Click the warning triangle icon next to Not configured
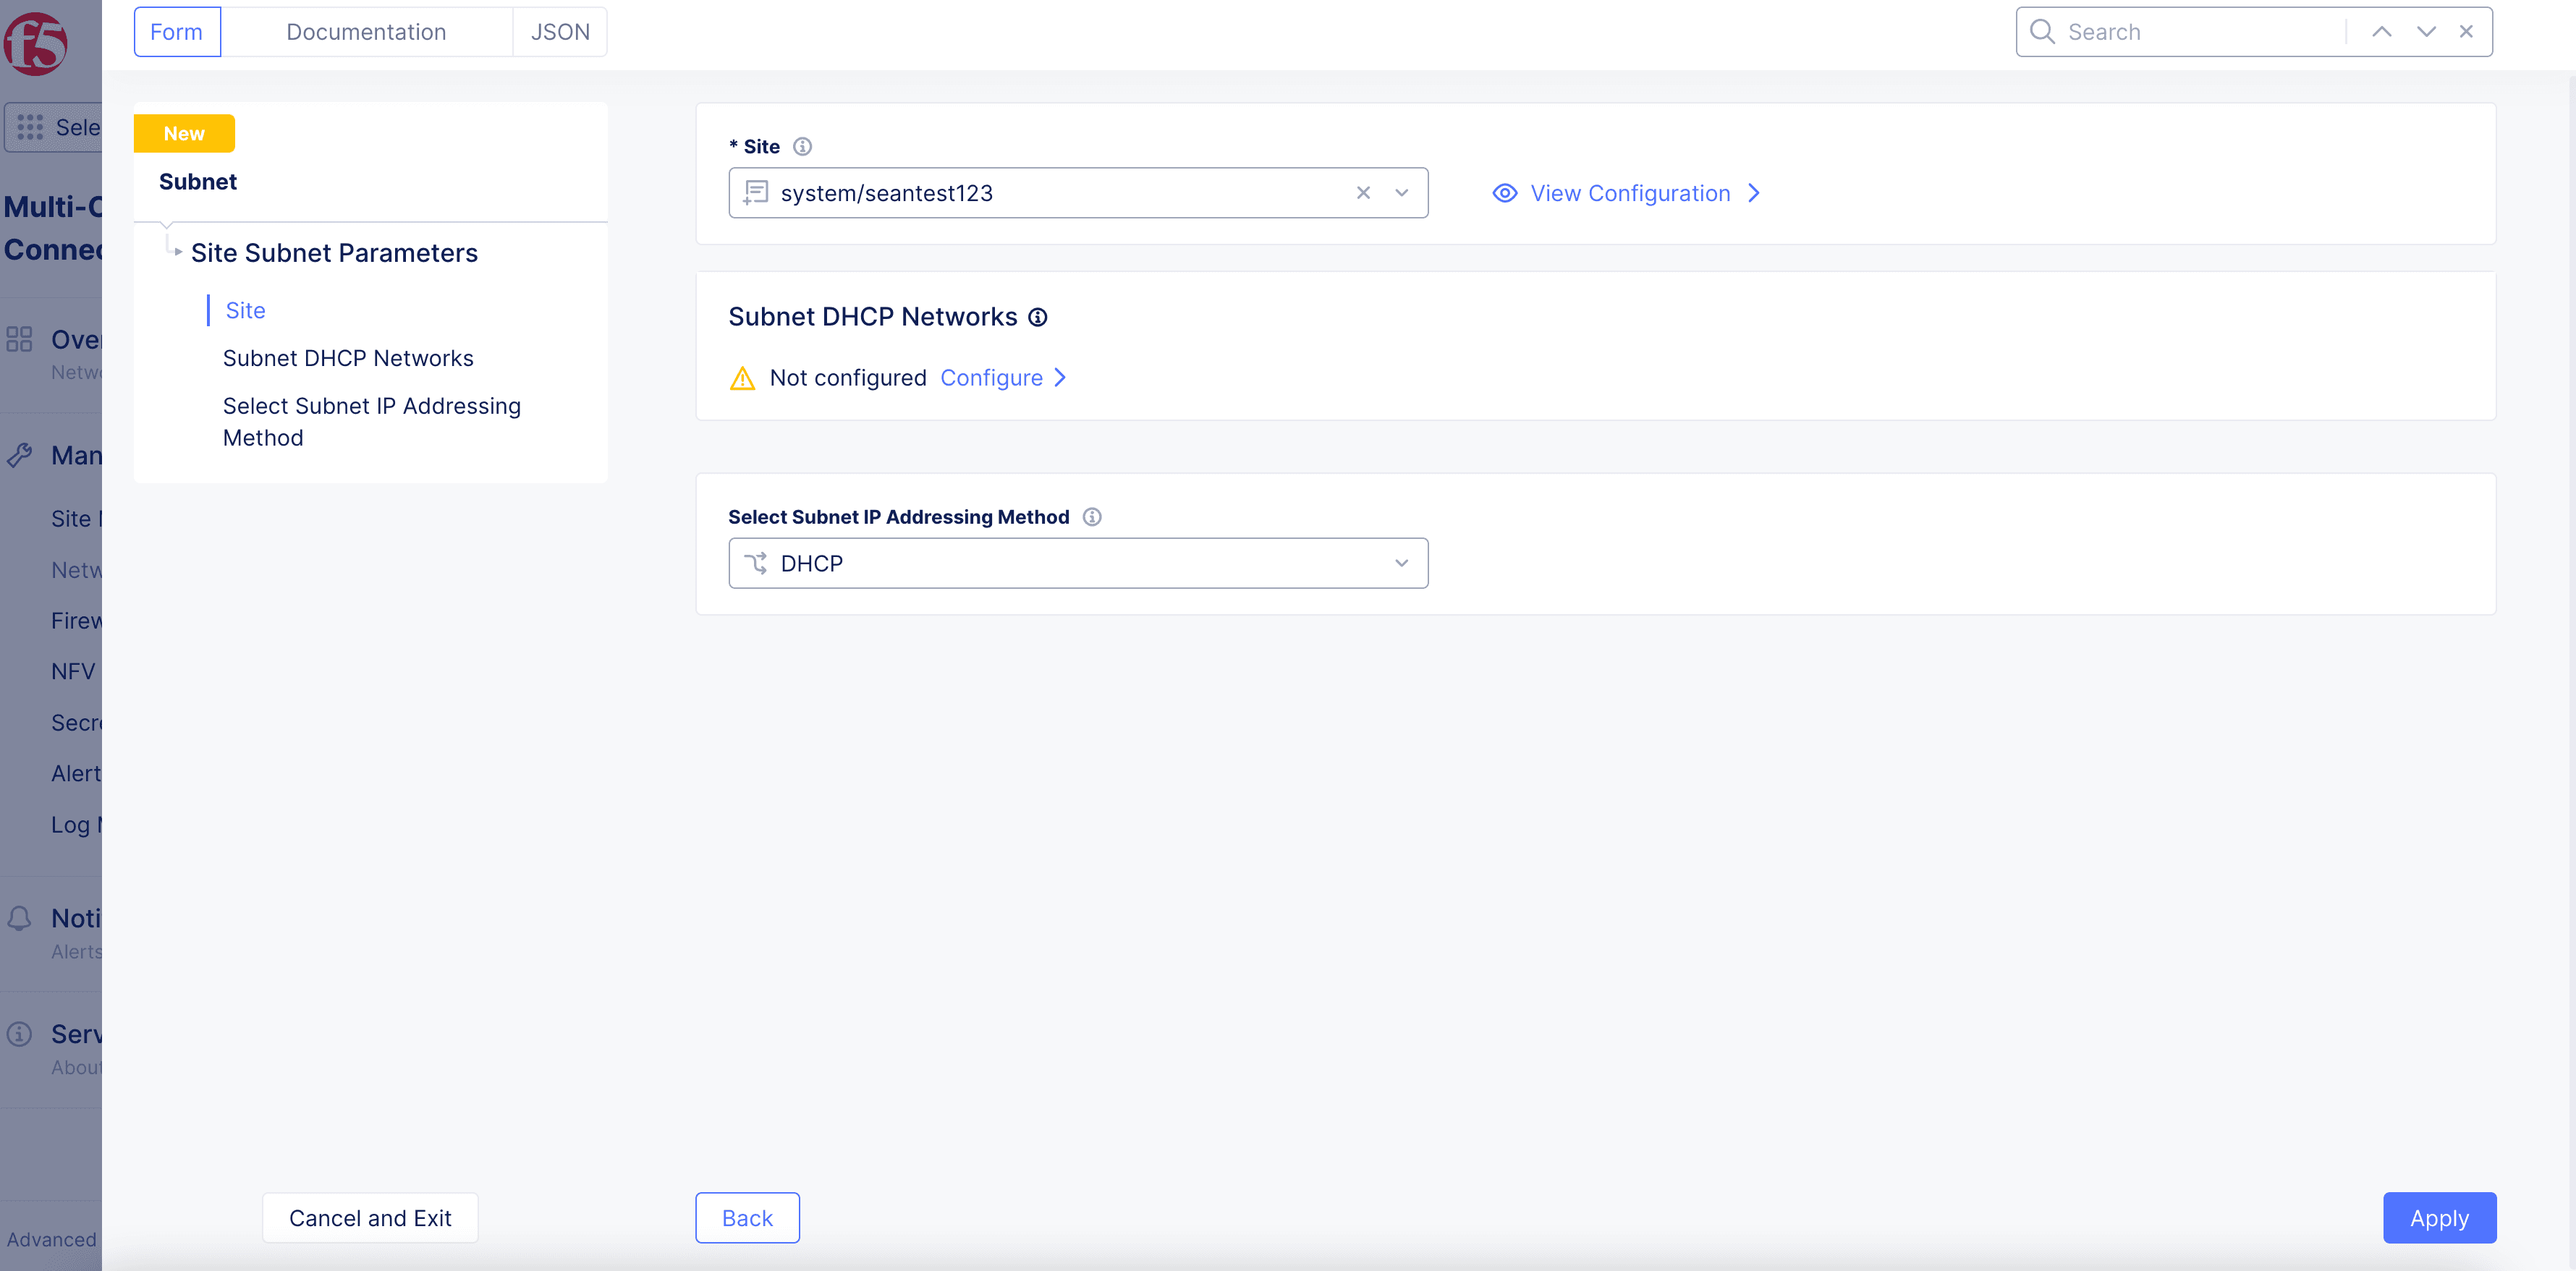The width and height of the screenshot is (2576, 1271). point(744,376)
